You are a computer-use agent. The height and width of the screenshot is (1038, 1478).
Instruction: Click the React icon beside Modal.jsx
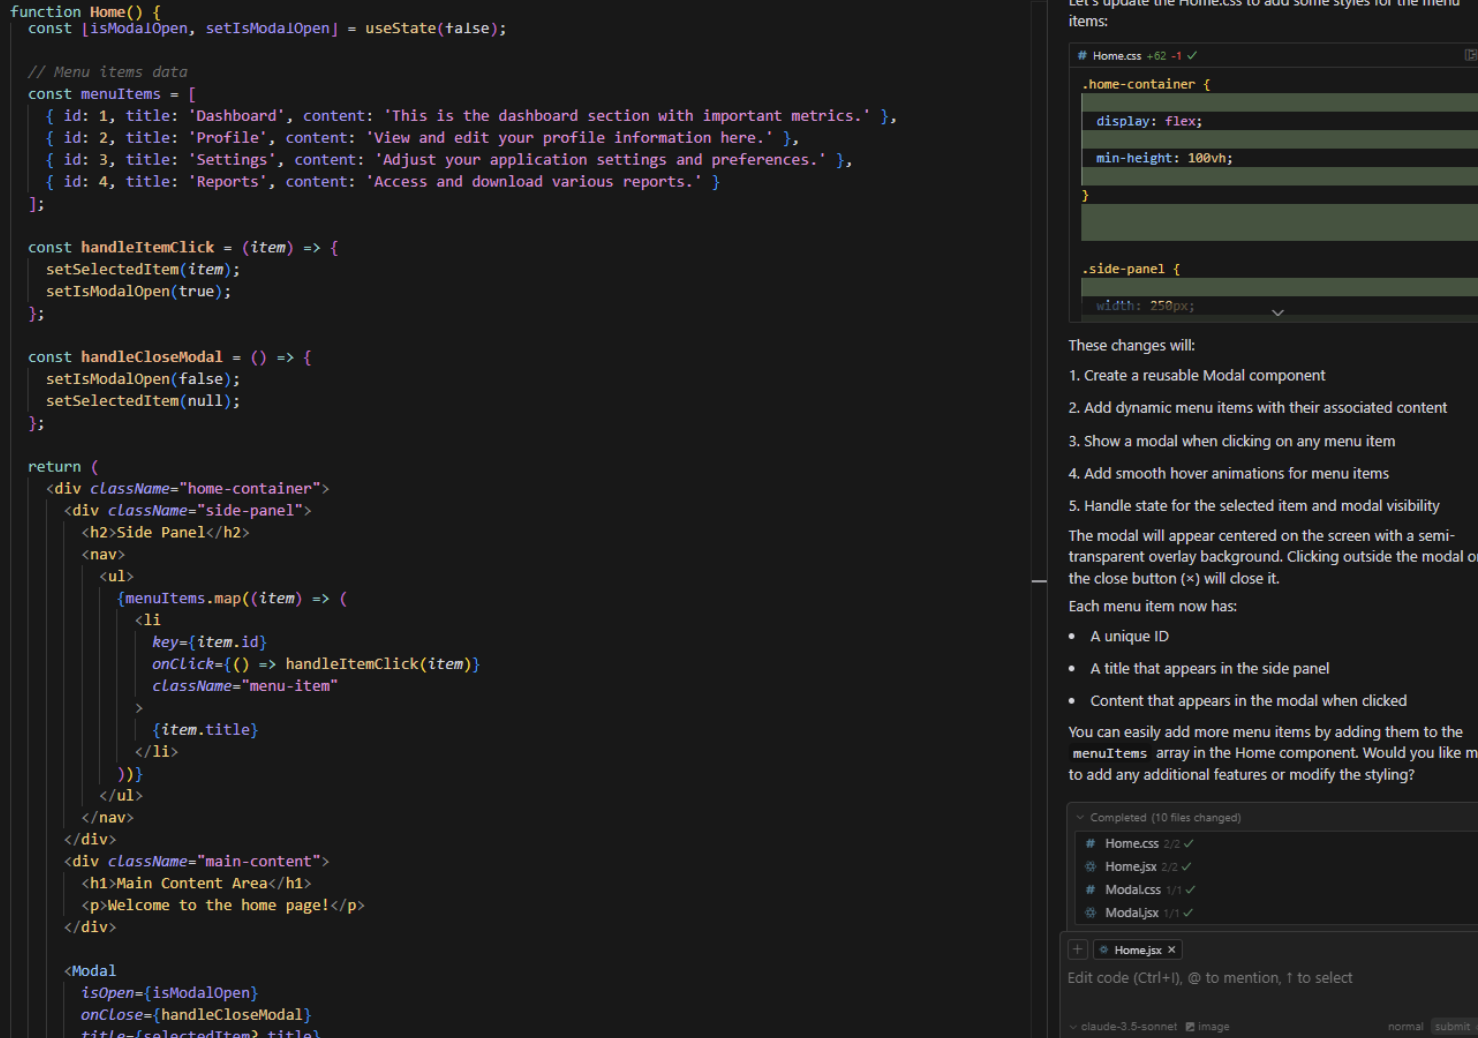pyautogui.click(x=1091, y=913)
